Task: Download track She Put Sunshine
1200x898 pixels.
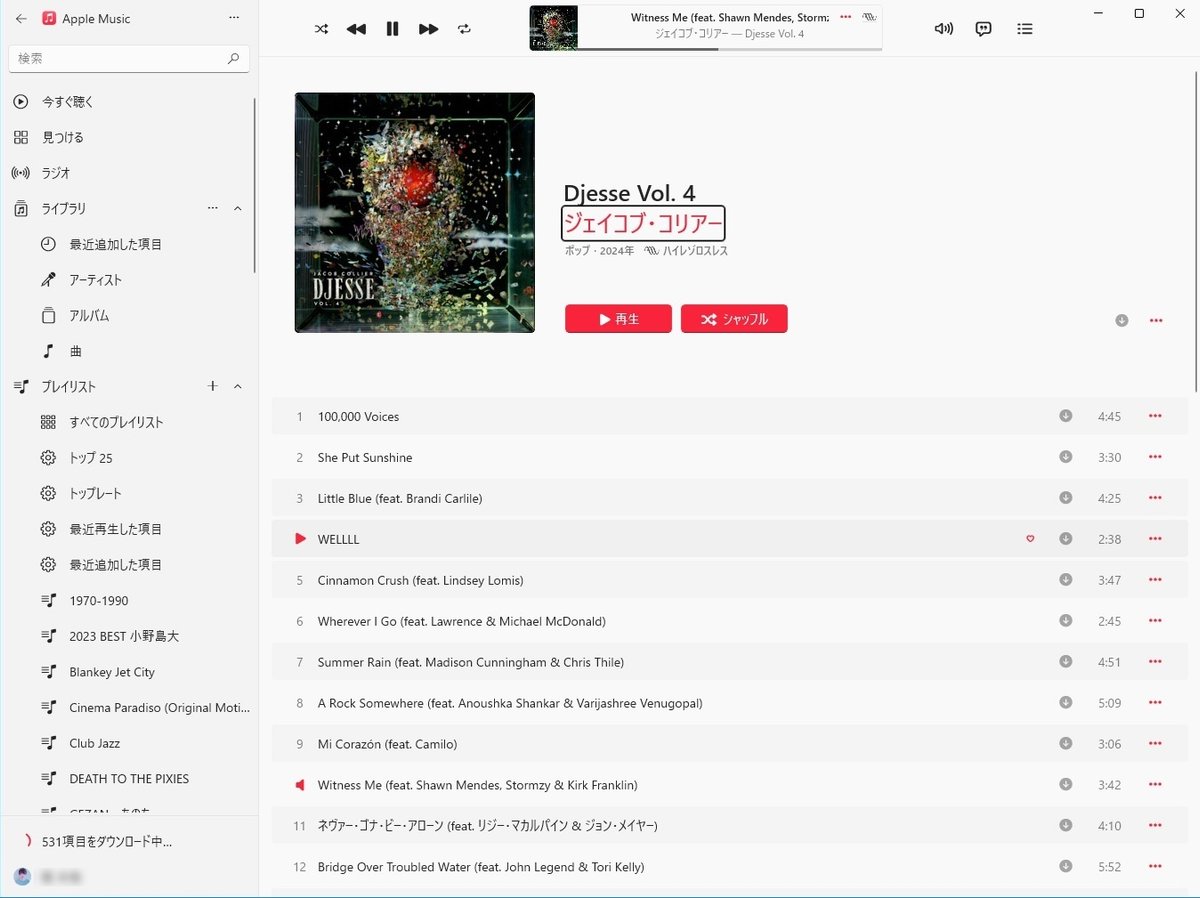Action: (1066, 457)
